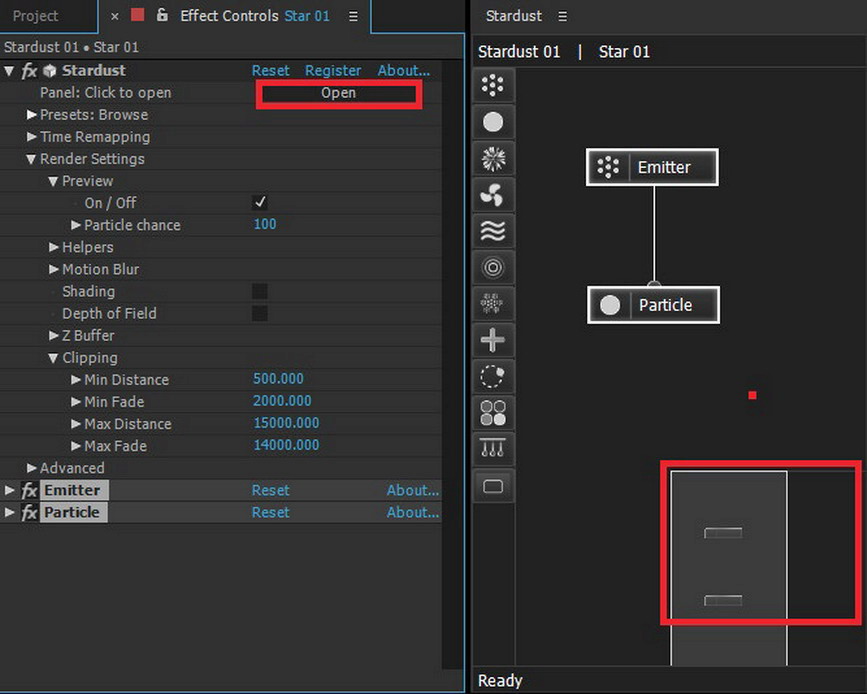Toggle the Stardust effect fx switch
The width and height of the screenshot is (867, 694).
(x=29, y=71)
